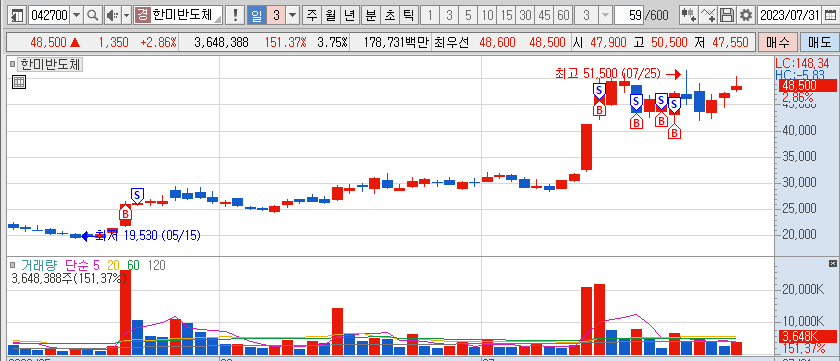Viewport: 840px width, 361px height.
Task: Toggle the left panel collapse icon
Action: 17,16
